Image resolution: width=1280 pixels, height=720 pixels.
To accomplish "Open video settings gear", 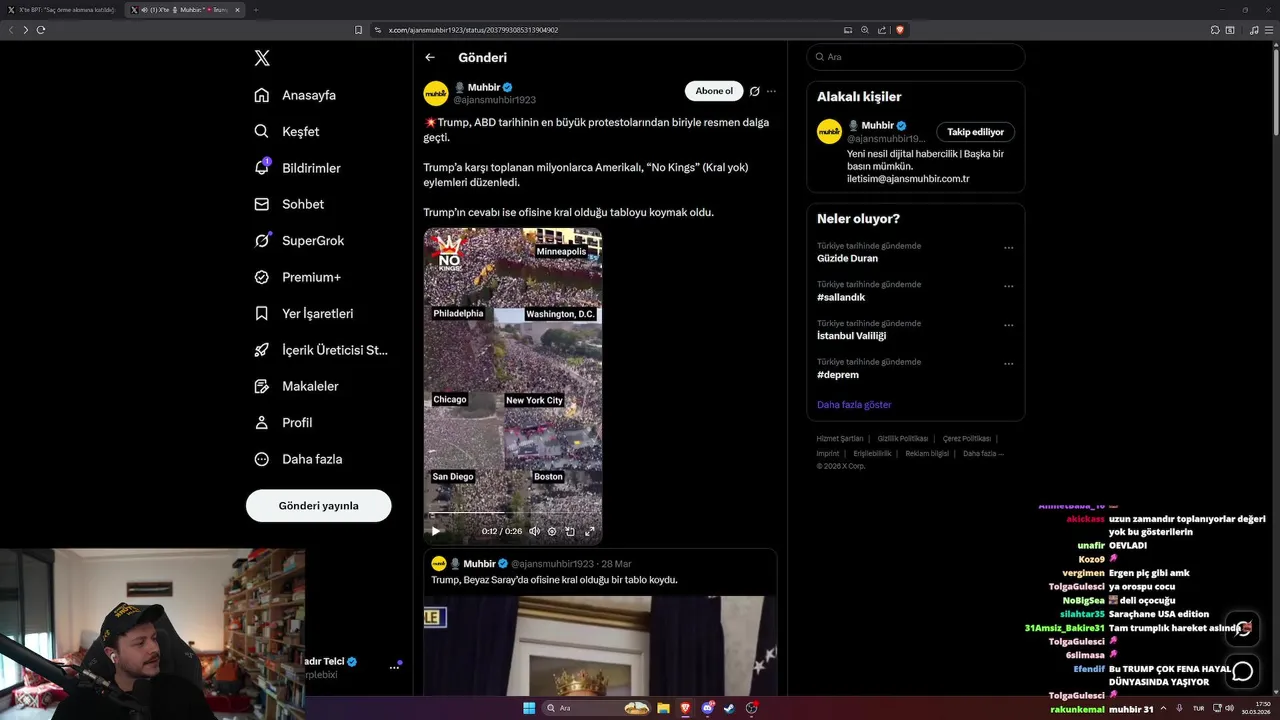I will coord(552,531).
